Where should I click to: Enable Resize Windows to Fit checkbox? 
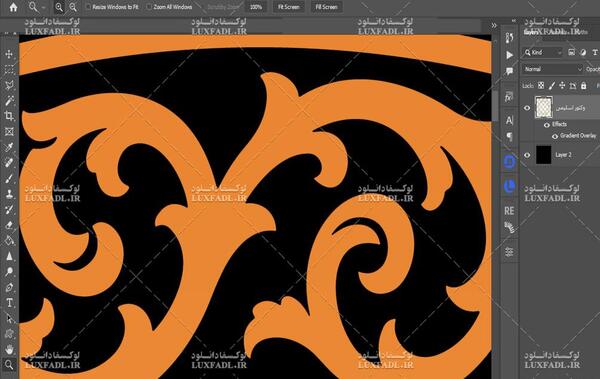click(88, 7)
